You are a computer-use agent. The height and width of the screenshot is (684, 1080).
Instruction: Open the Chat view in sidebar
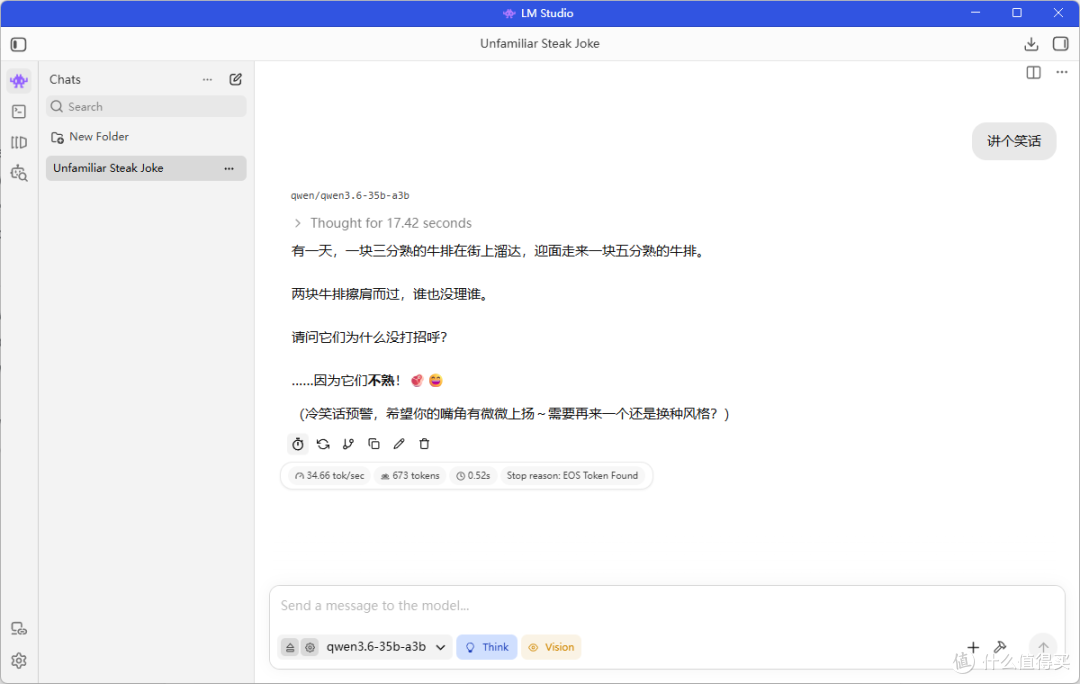point(19,81)
